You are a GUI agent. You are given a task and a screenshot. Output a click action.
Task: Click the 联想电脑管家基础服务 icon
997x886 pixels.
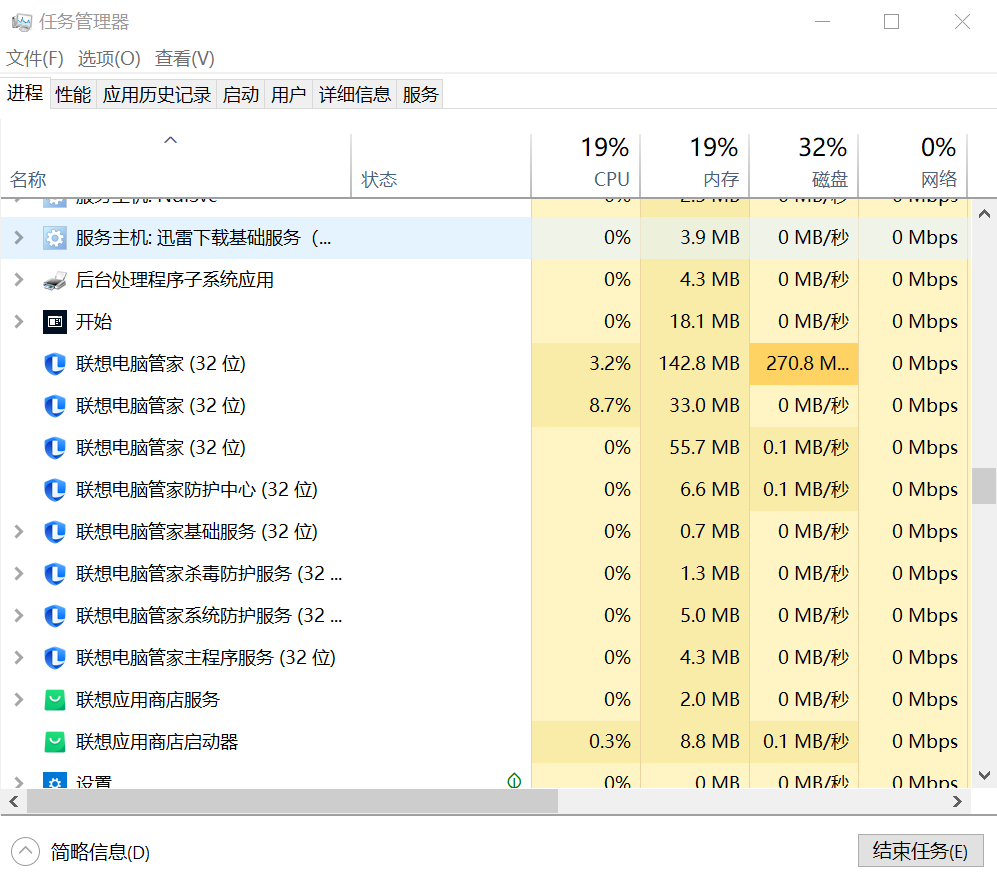pyautogui.click(x=55, y=532)
